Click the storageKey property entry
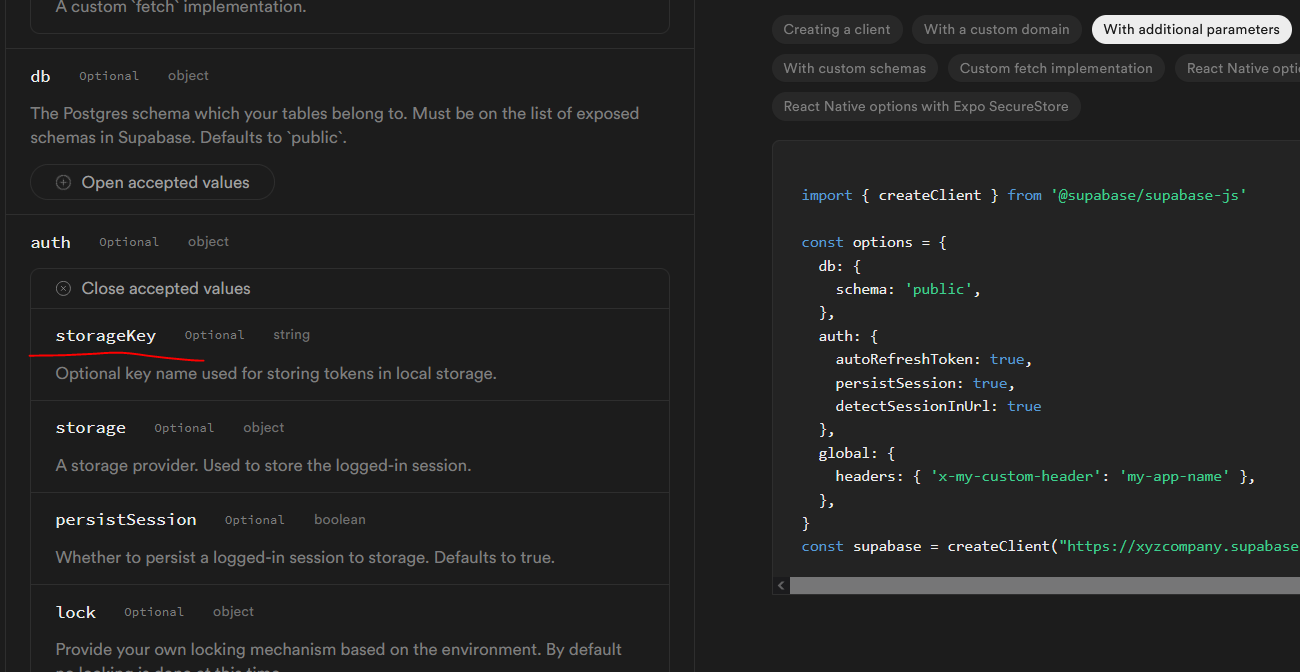Screen dimensions: 1300x672 pos(106,335)
